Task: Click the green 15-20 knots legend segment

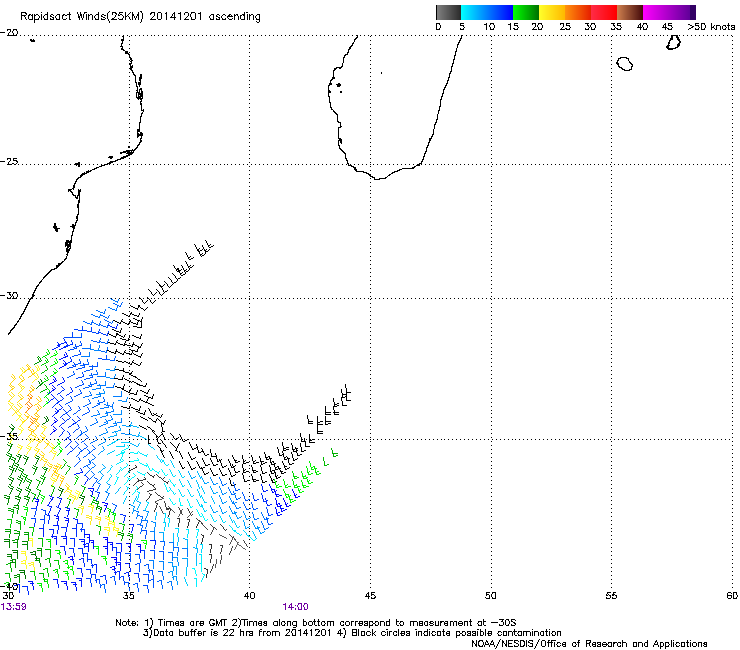Action: tap(526, 12)
